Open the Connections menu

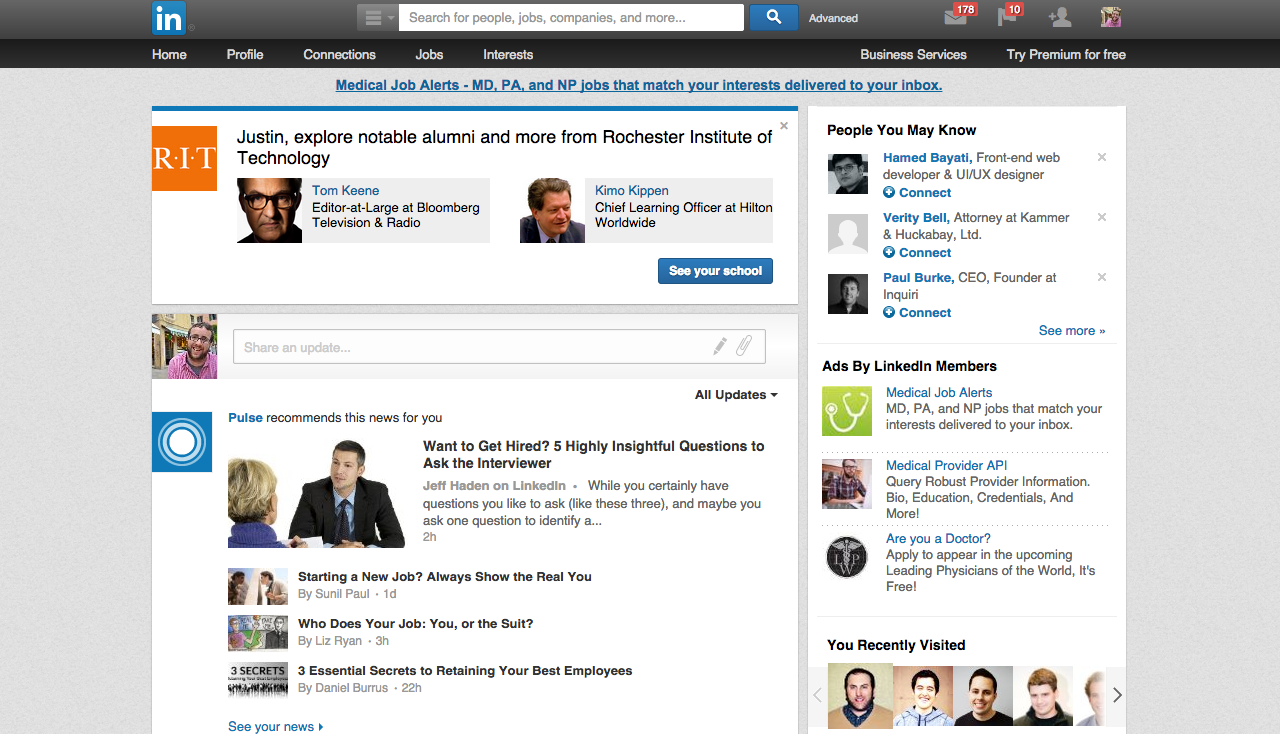pos(340,54)
